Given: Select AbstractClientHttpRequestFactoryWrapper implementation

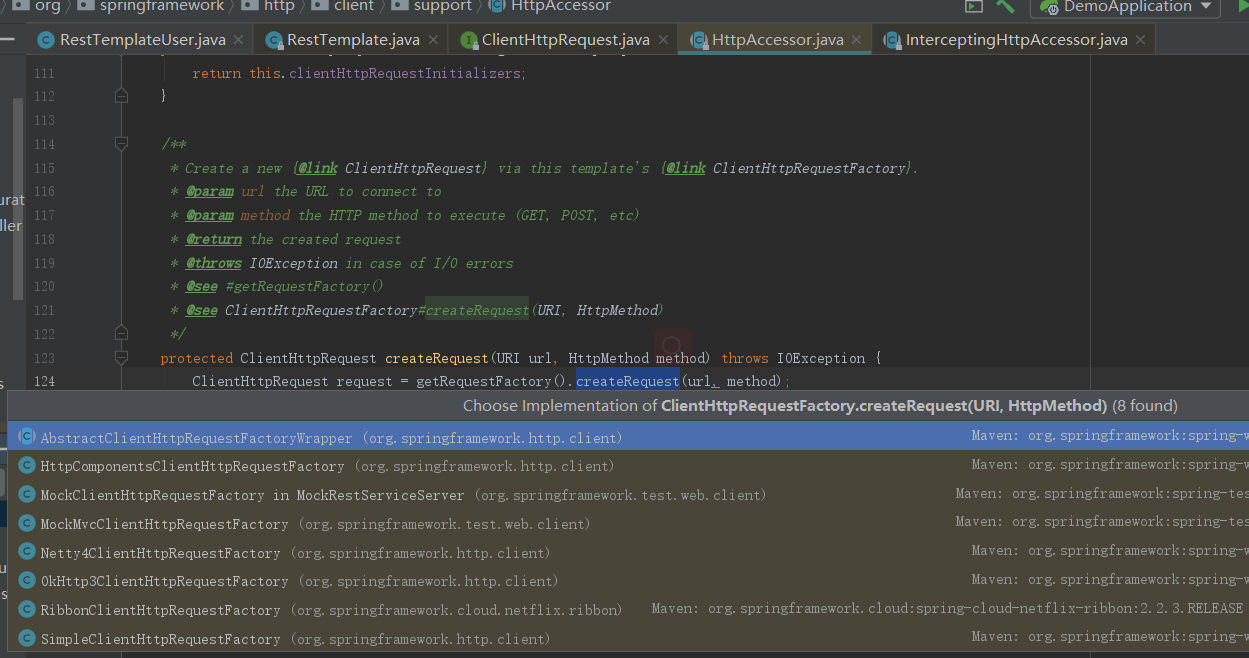Looking at the screenshot, I should tap(628, 437).
